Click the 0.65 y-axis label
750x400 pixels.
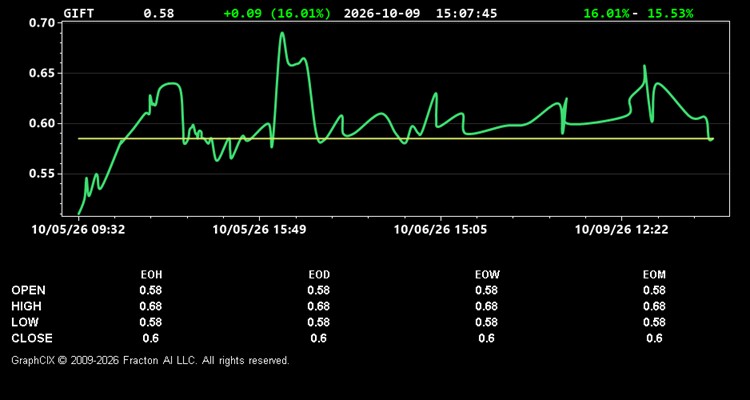coord(40,73)
